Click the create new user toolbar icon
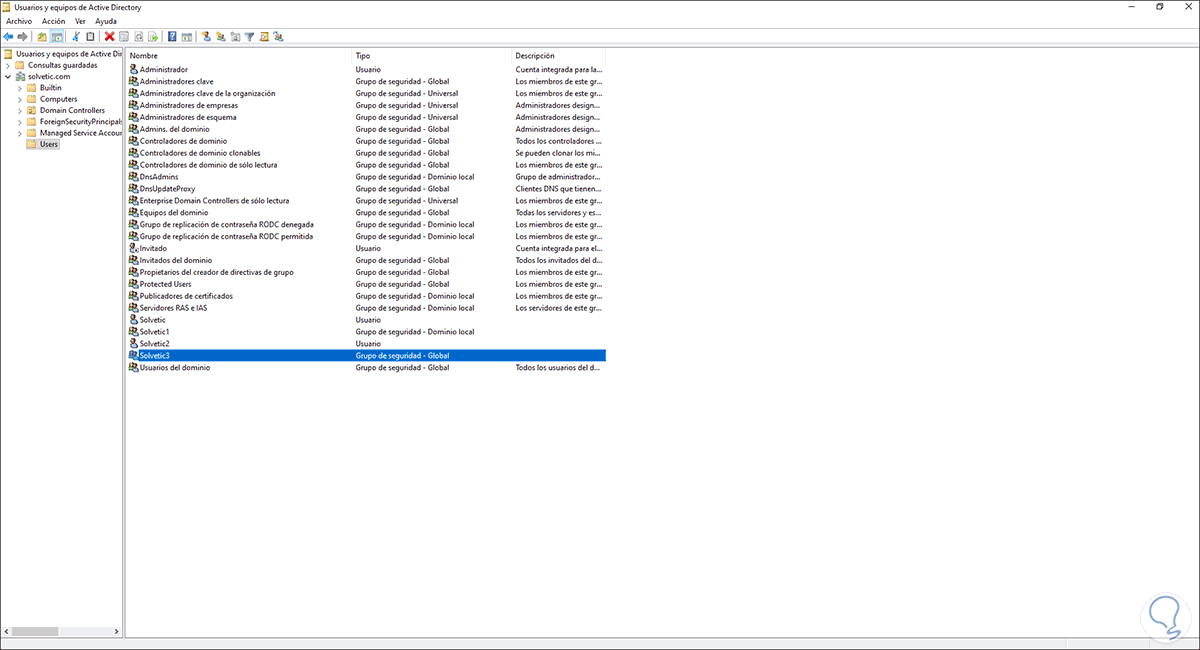This screenshot has height=650, width=1200. [207, 37]
